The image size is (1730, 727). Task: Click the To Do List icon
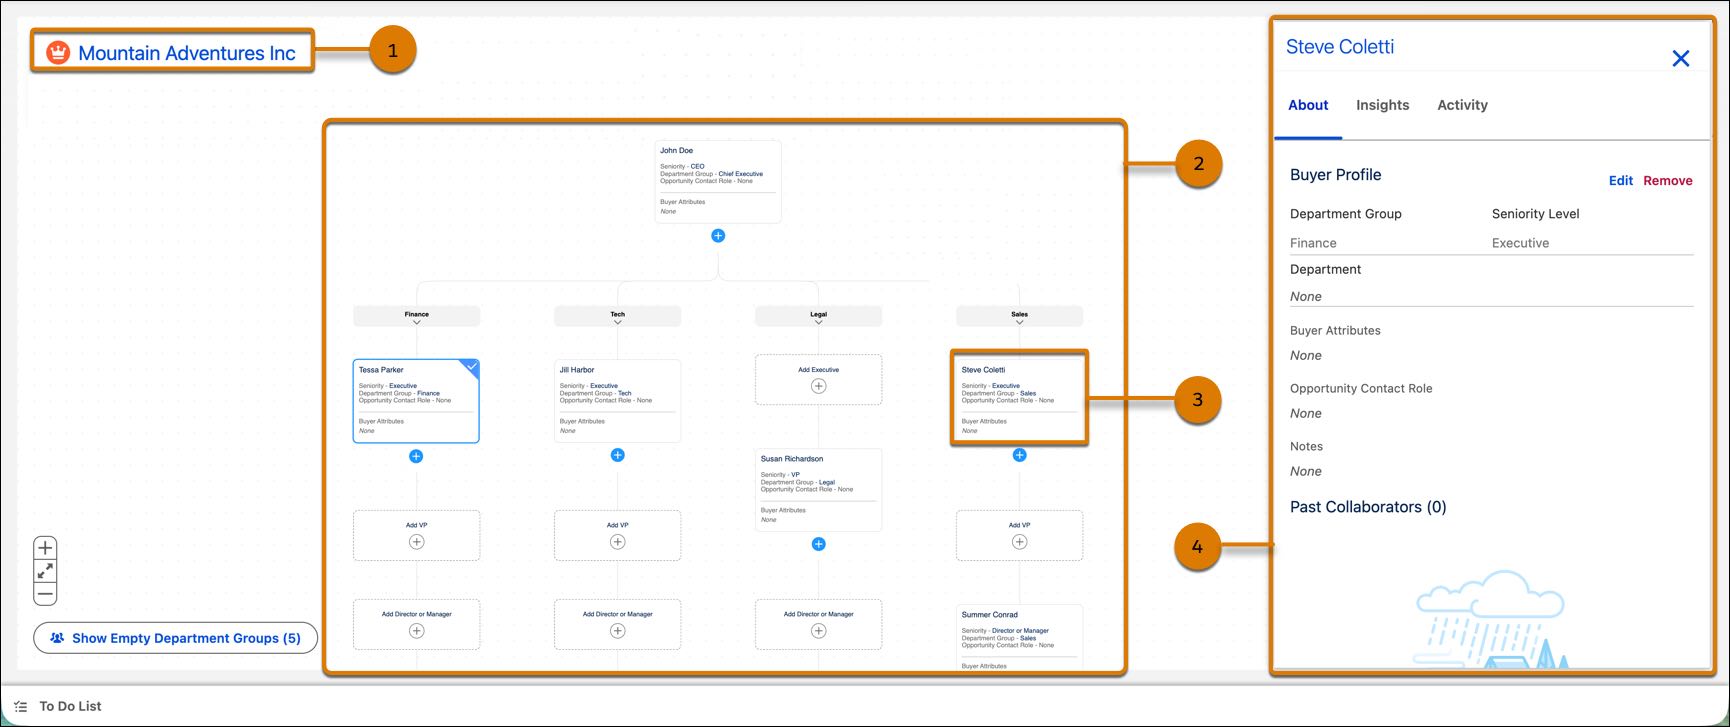coord(21,706)
